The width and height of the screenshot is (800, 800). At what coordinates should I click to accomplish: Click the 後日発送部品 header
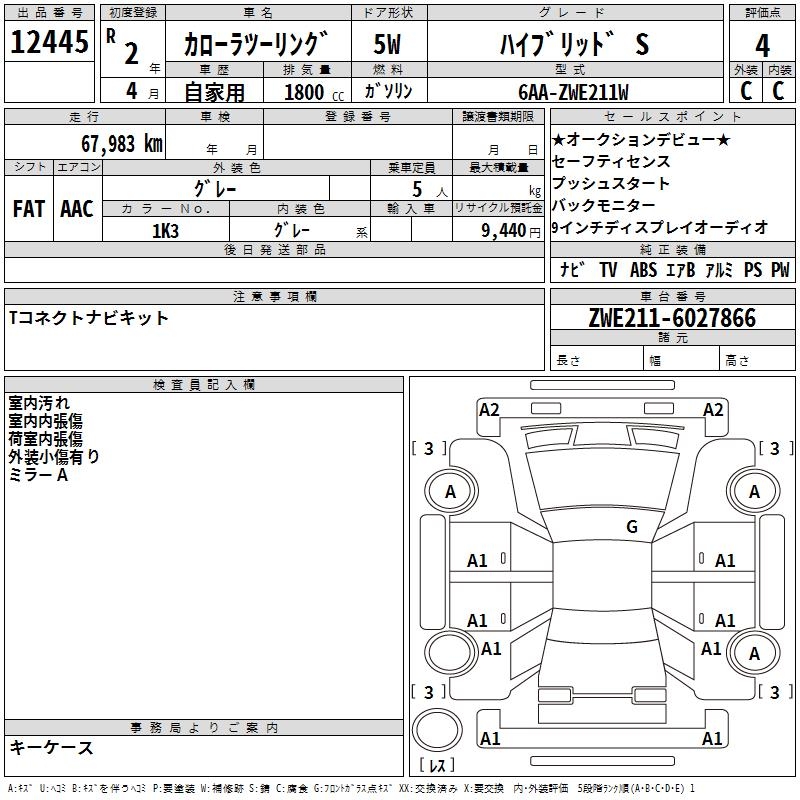(x=274, y=249)
